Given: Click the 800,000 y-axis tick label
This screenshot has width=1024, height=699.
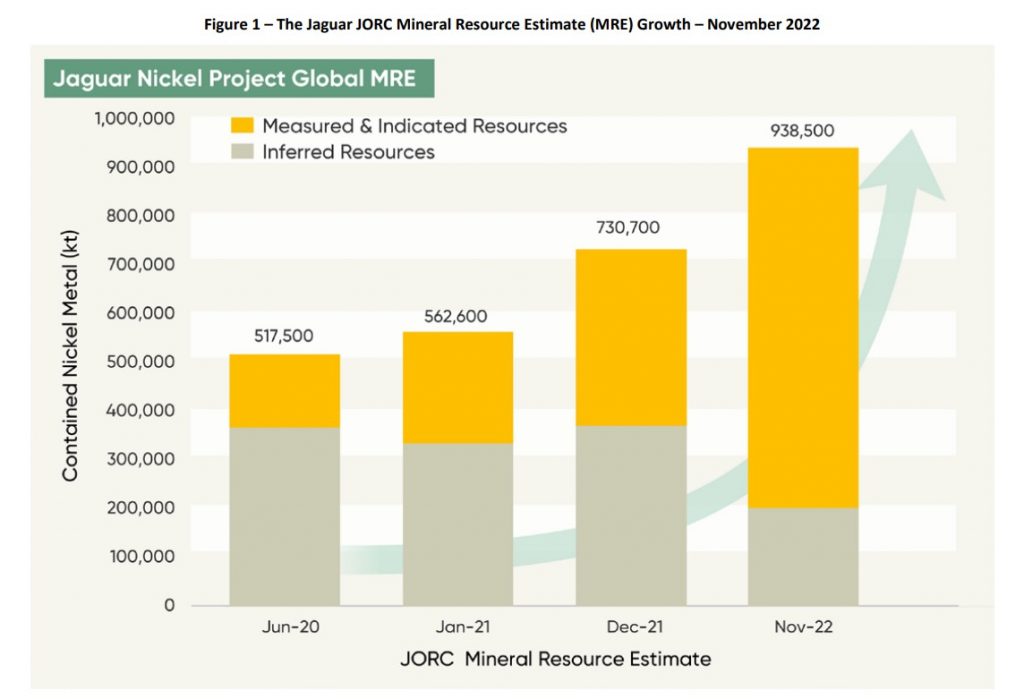Looking at the screenshot, I should [x=140, y=216].
